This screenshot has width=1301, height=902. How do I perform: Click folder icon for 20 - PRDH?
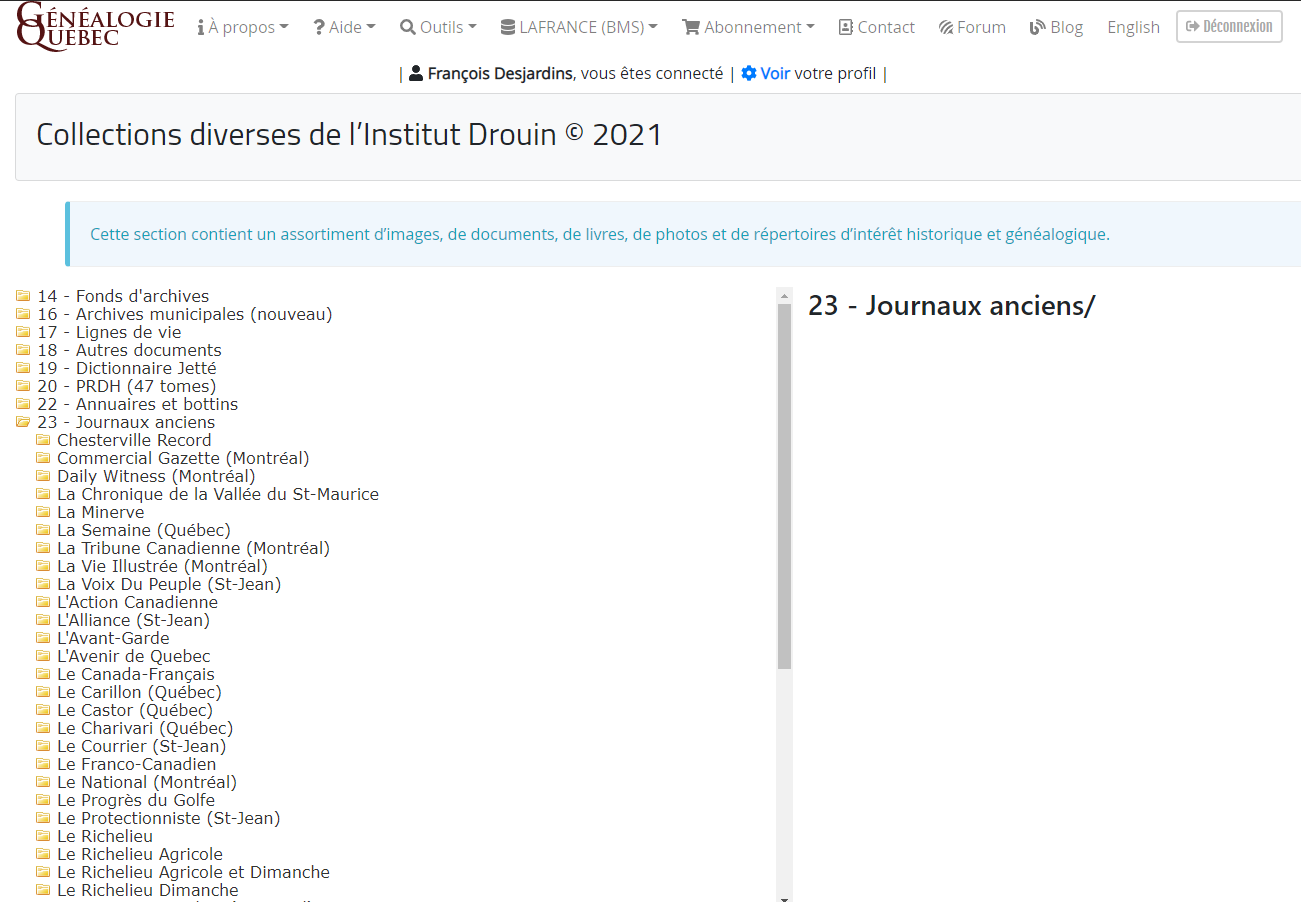[23, 386]
